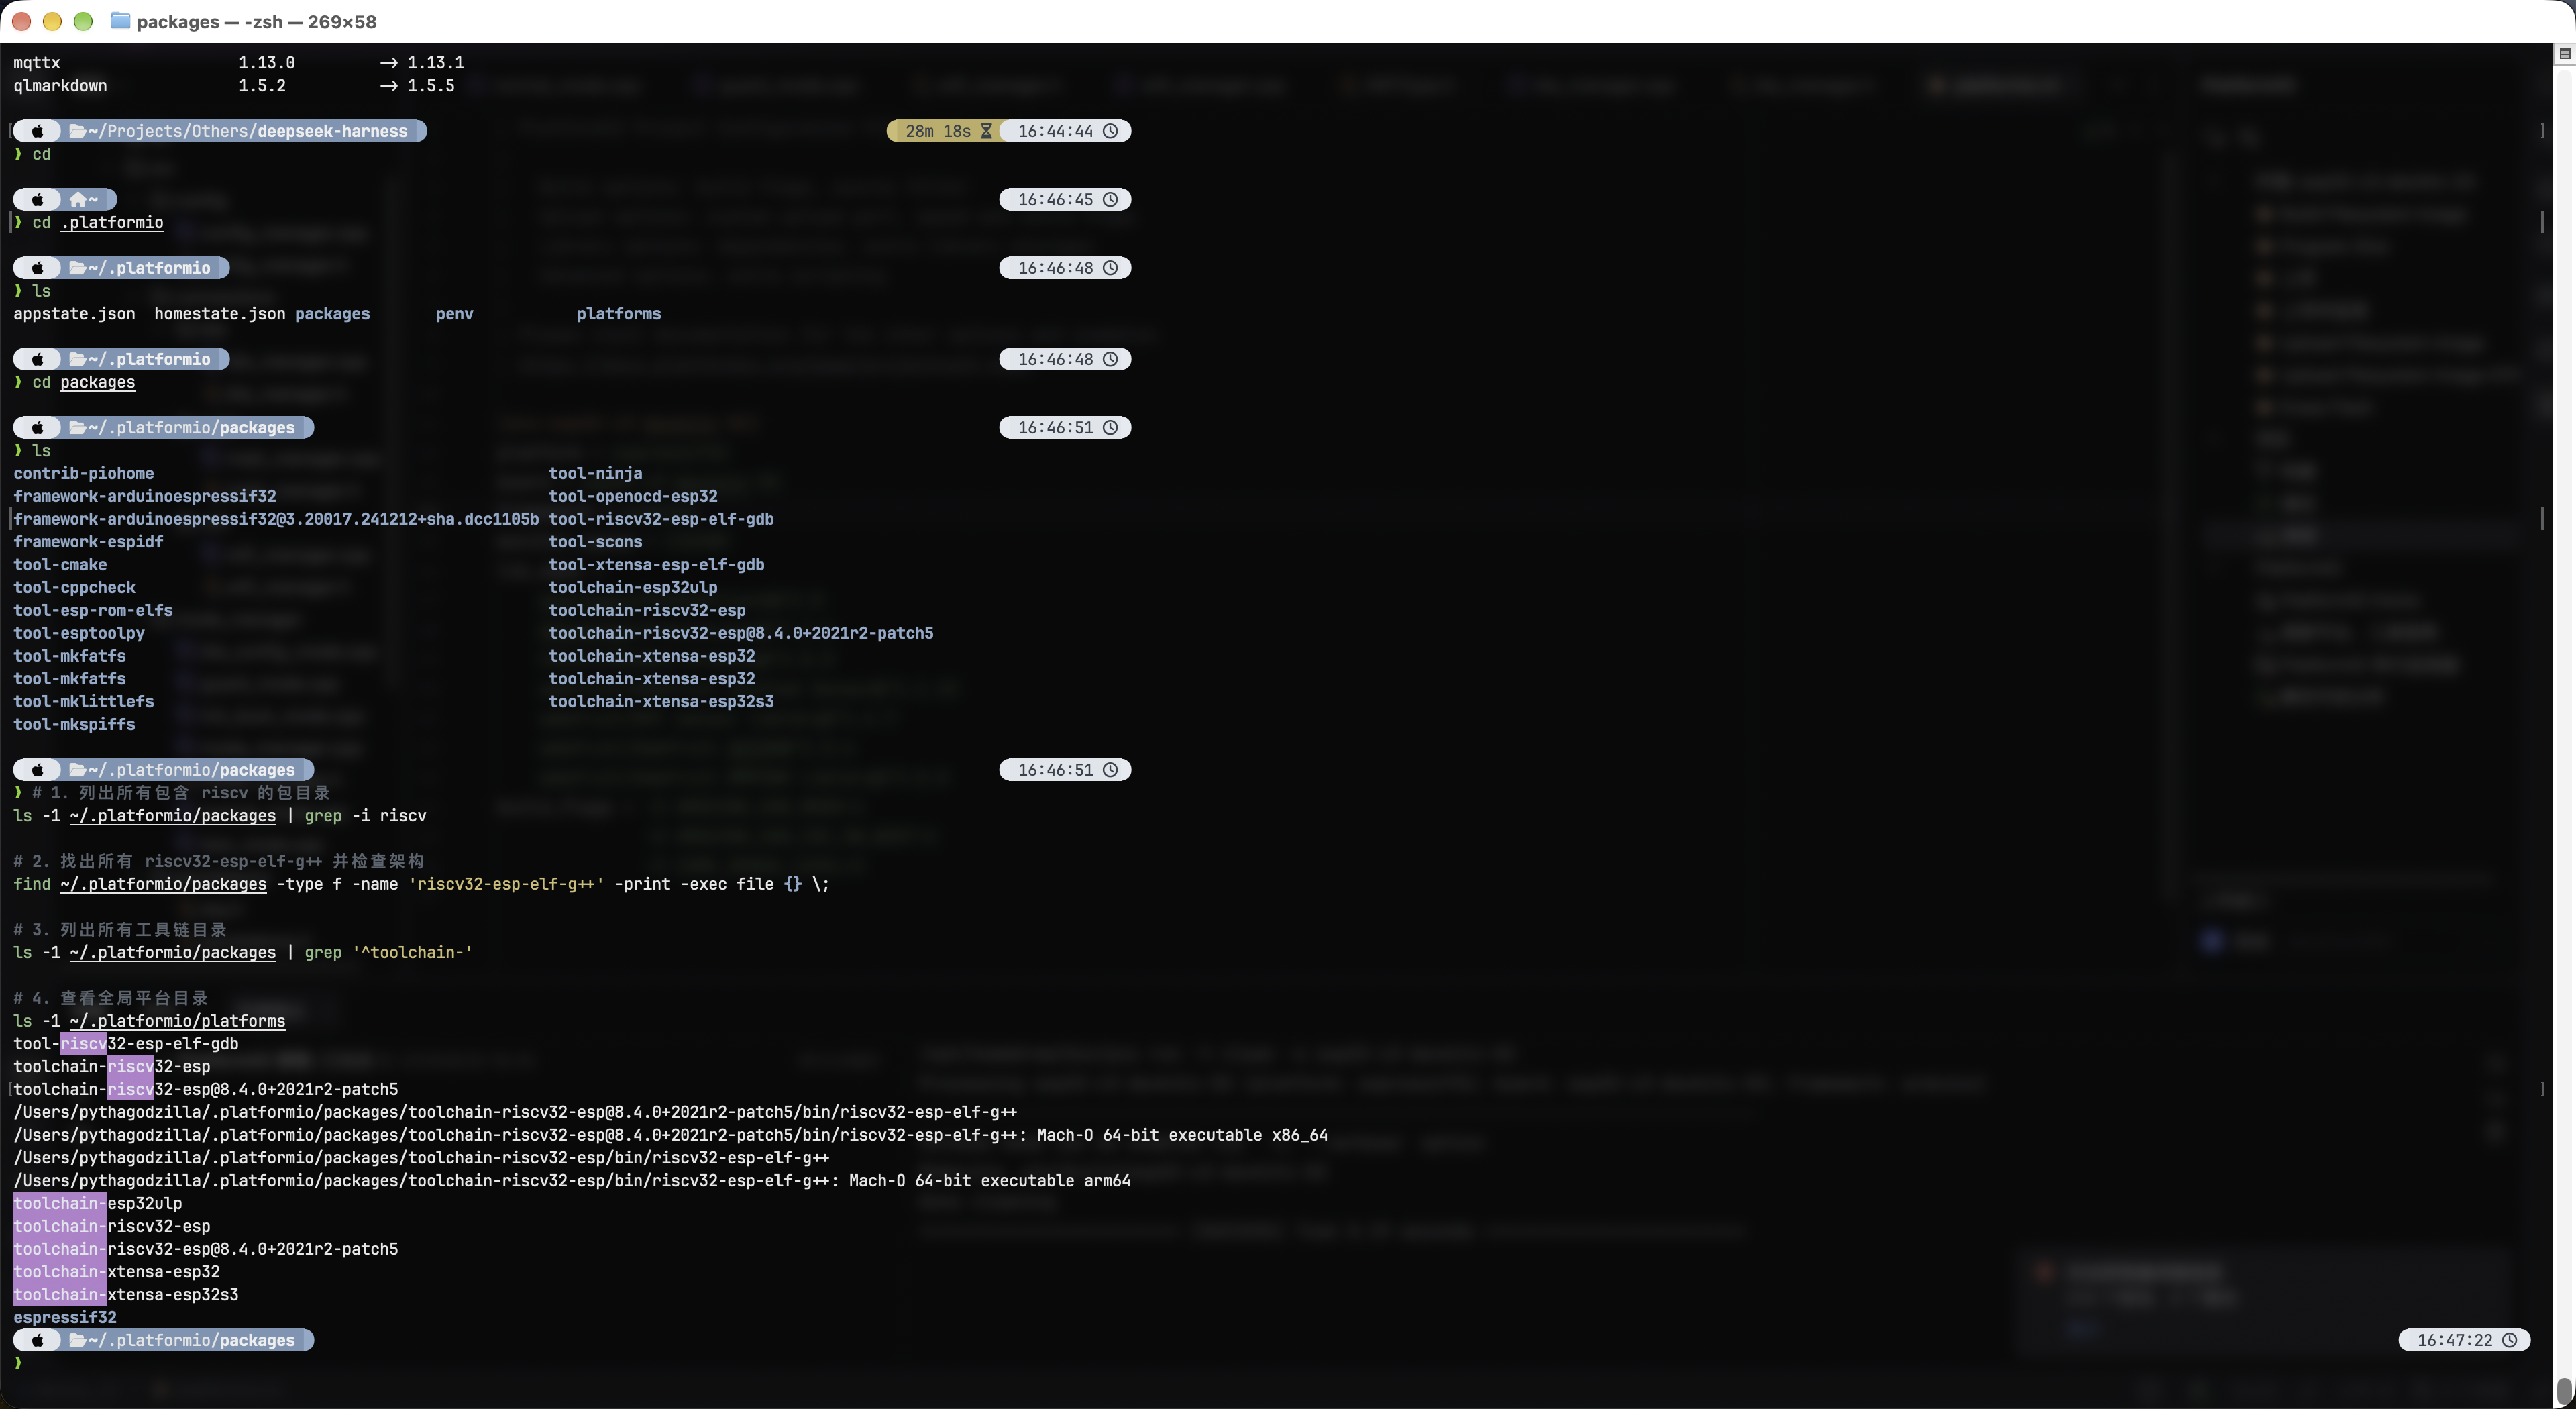This screenshot has width=2576, height=1409.
Task: Click 'tool-xtensa-esp-elf-gdb' in the packages listing
Action: pos(656,564)
